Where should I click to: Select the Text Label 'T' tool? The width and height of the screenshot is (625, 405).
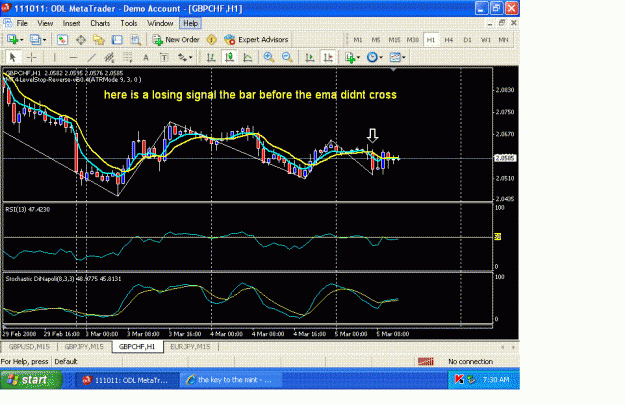(x=164, y=57)
